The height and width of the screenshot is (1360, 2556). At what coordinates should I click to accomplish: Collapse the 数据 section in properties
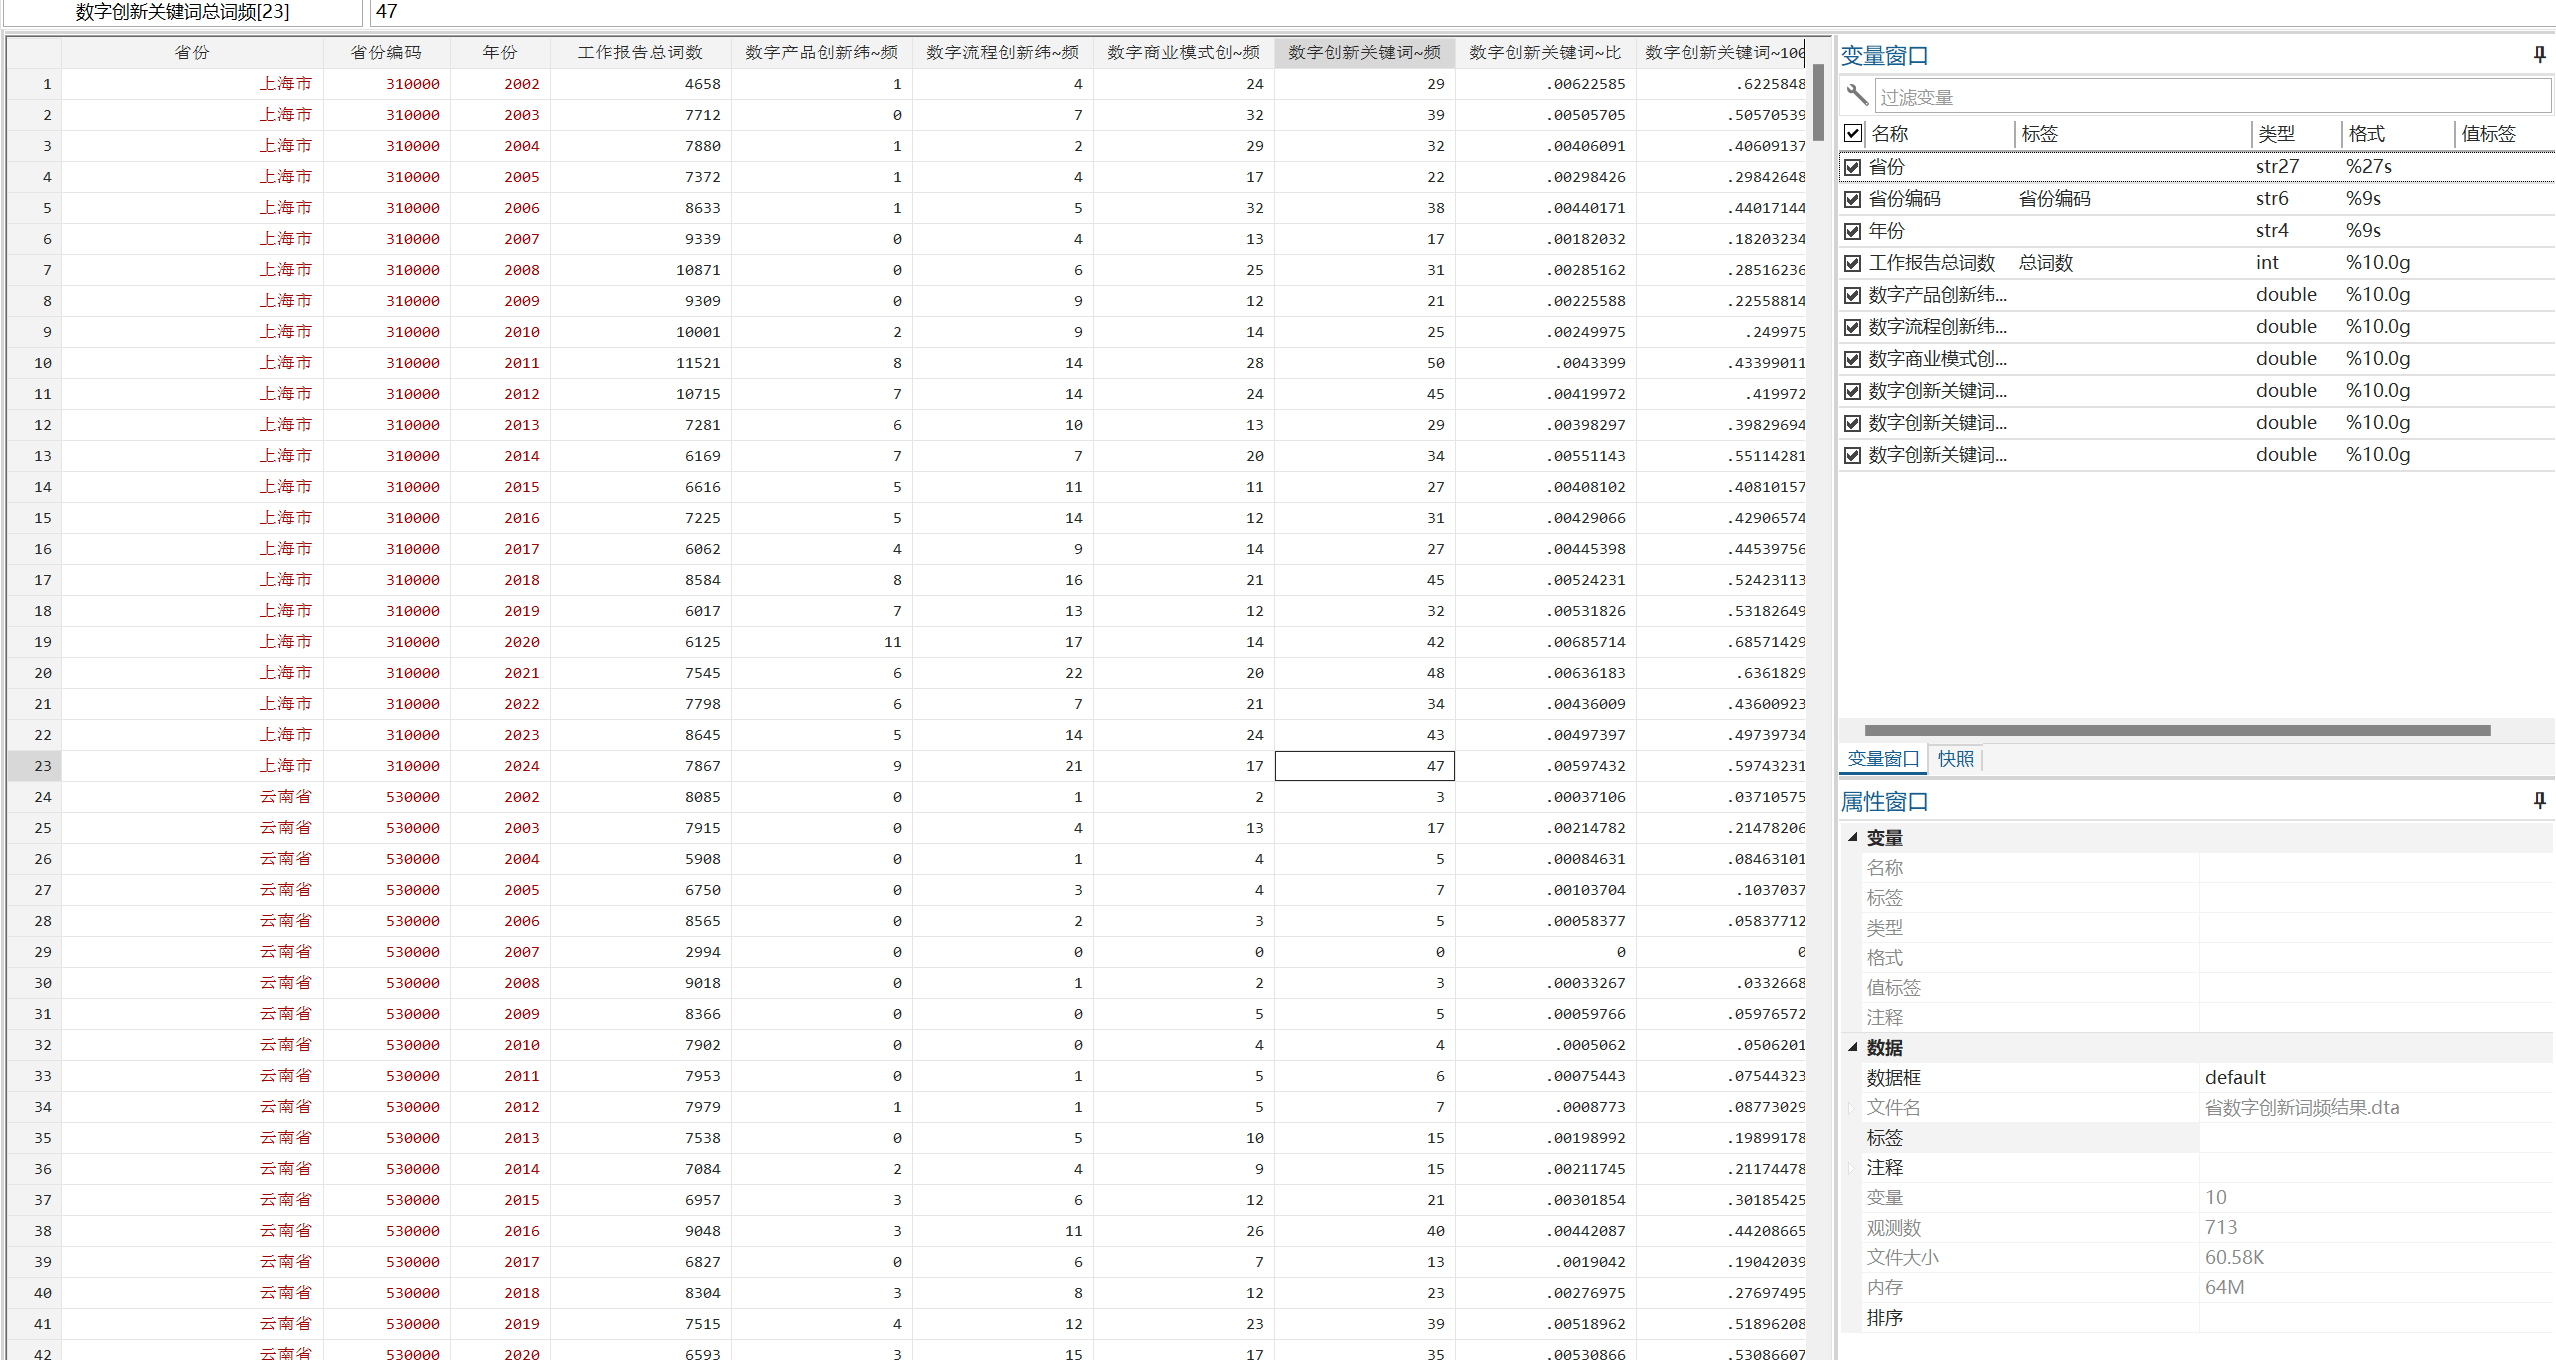pos(1853,1047)
